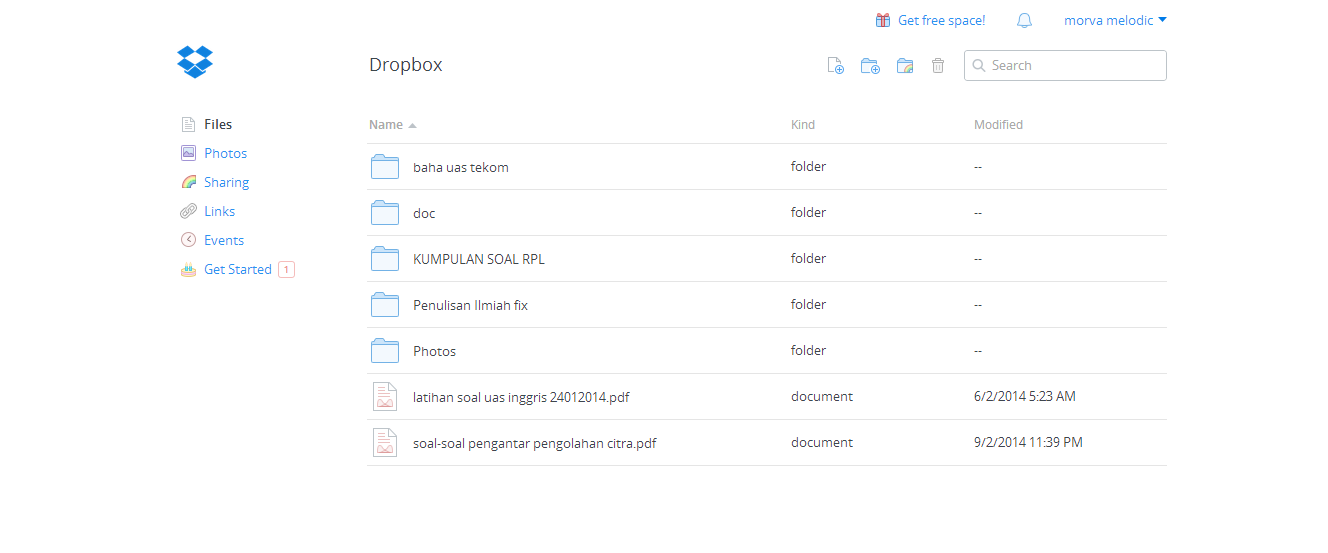Open the Files section in sidebar
Image resolution: width=1328 pixels, height=553 pixels.
tap(218, 125)
